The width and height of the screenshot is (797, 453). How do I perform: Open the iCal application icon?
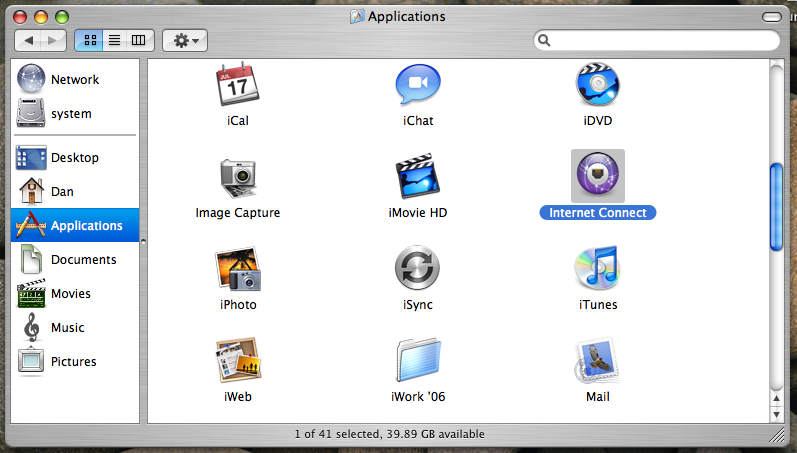pyautogui.click(x=238, y=85)
